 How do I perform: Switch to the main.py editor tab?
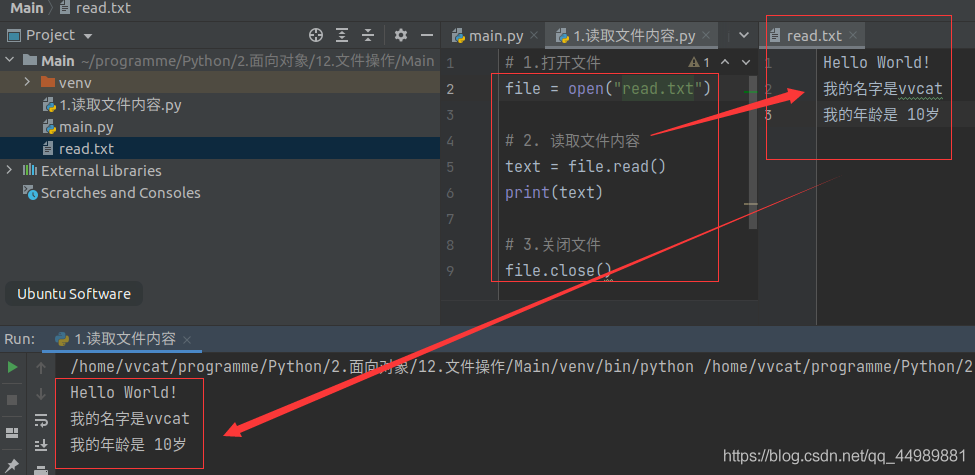tap(488, 36)
